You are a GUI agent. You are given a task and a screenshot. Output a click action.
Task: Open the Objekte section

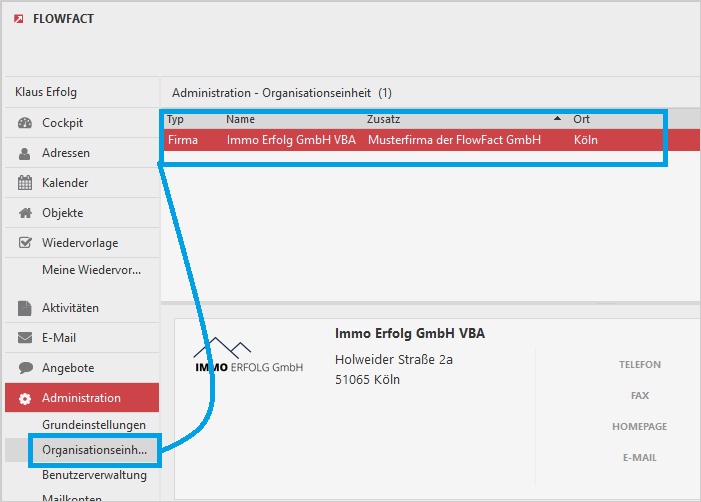[x=82, y=213]
